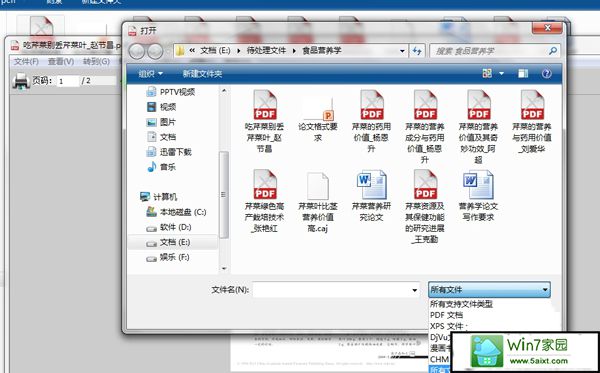The width and height of the screenshot is (600, 373).
Task: Click the page number field in the reader
Action: (x=68, y=81)
